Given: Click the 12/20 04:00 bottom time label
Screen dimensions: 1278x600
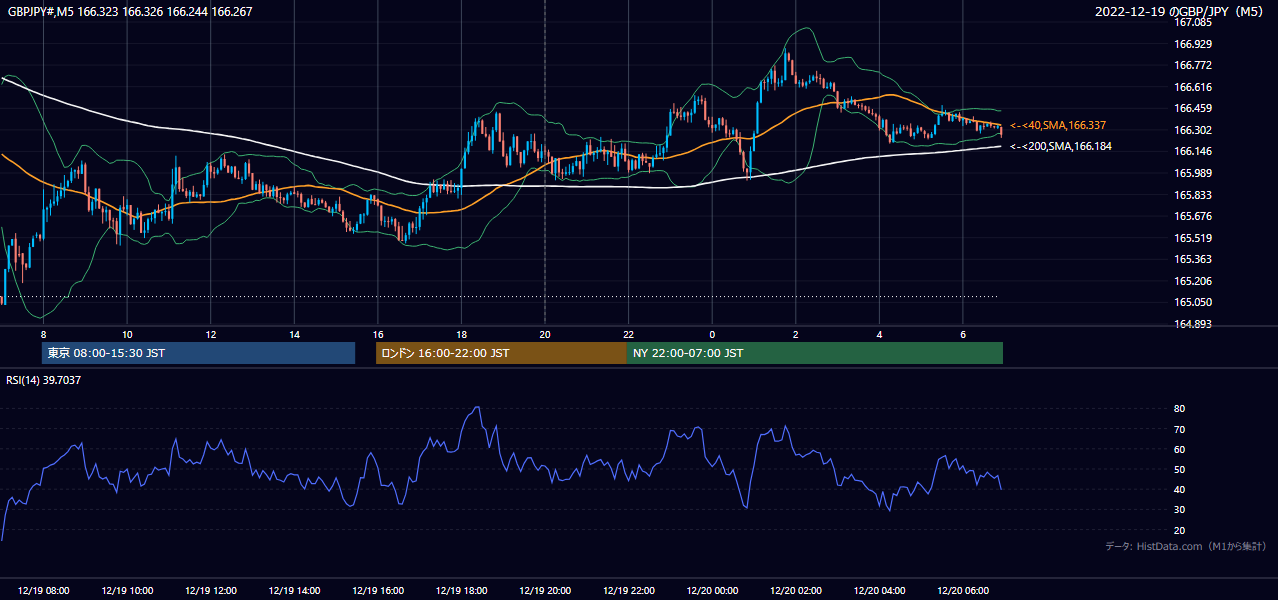Looking at the screenshot, I should [879, 591].
